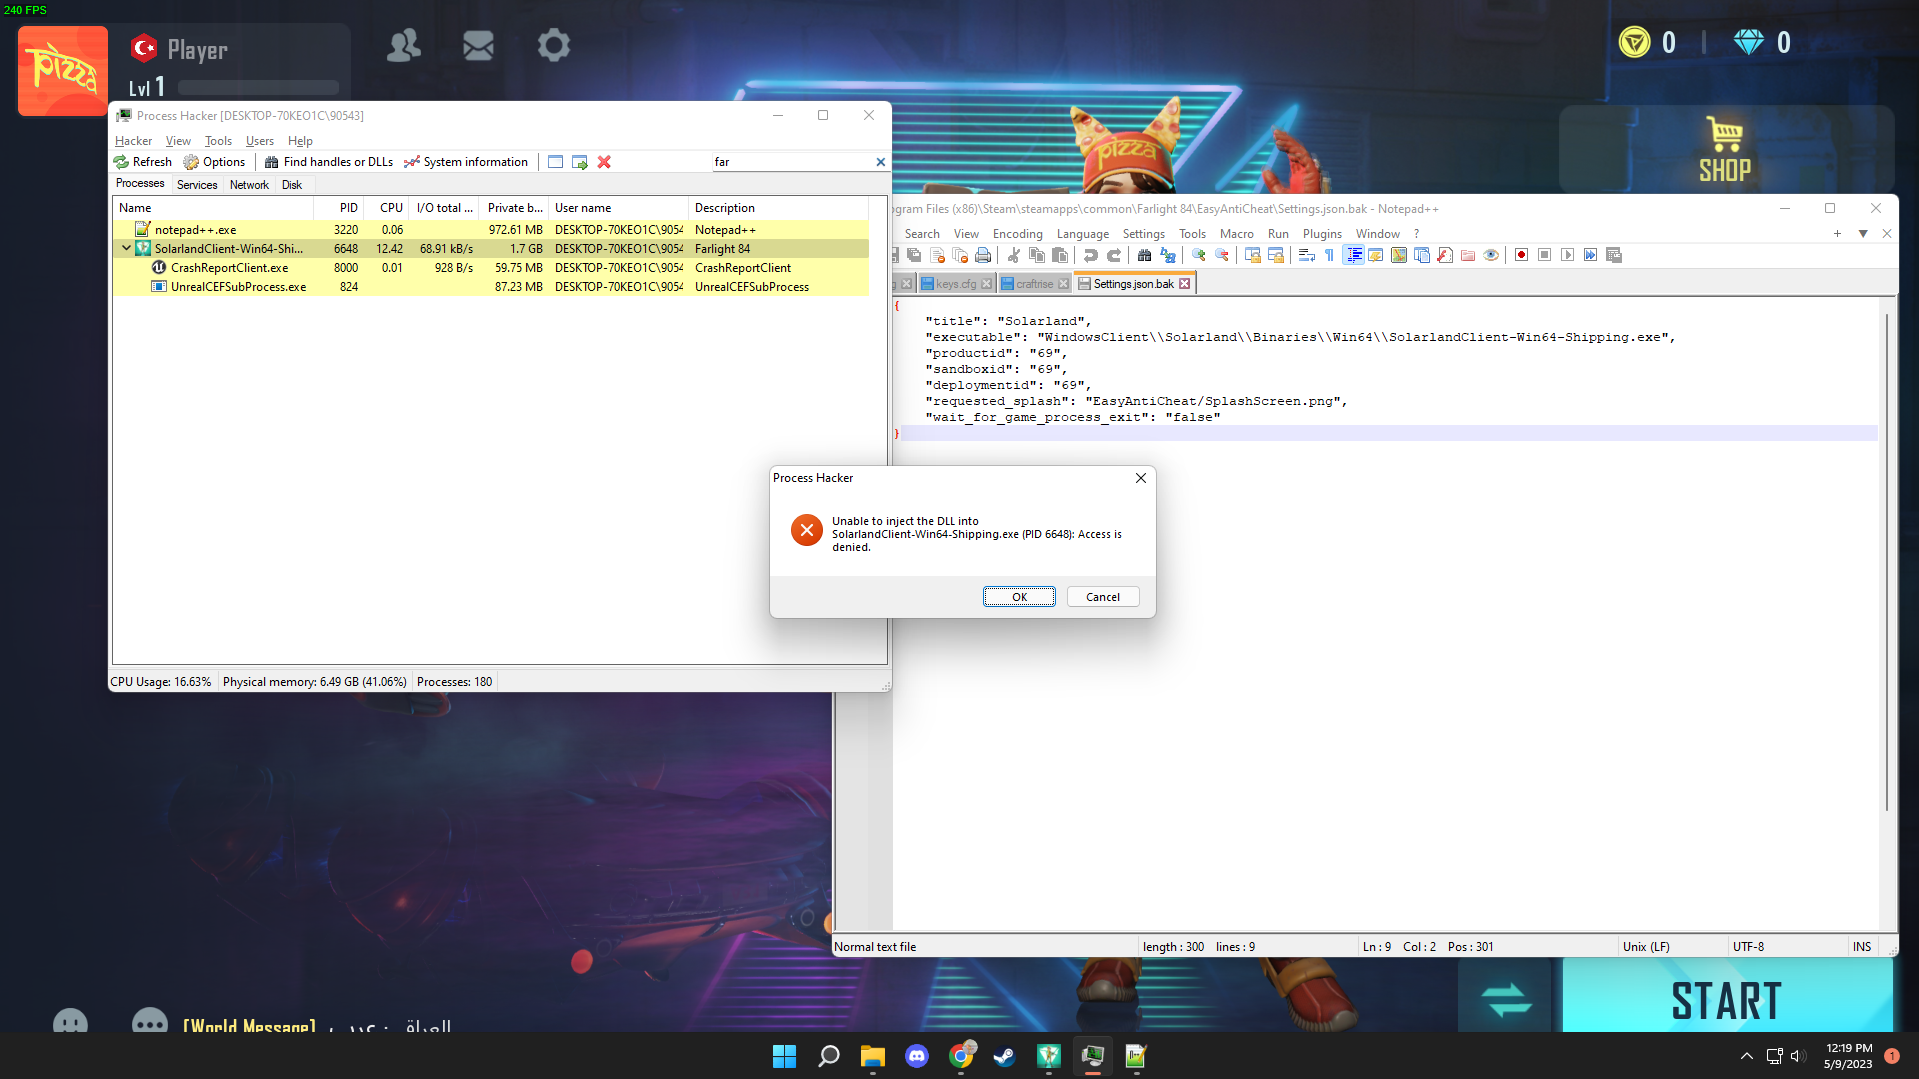Toggle the indent guide button in Notepad++
The image size is (1919, 1079).
coord(1353,256)
